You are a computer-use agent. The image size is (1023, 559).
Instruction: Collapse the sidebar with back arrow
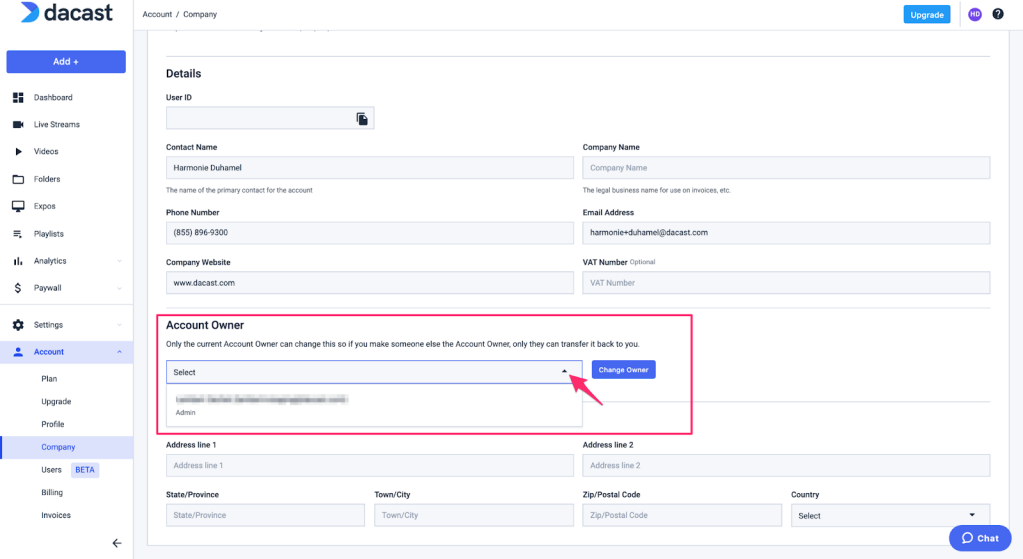point(117,543)
